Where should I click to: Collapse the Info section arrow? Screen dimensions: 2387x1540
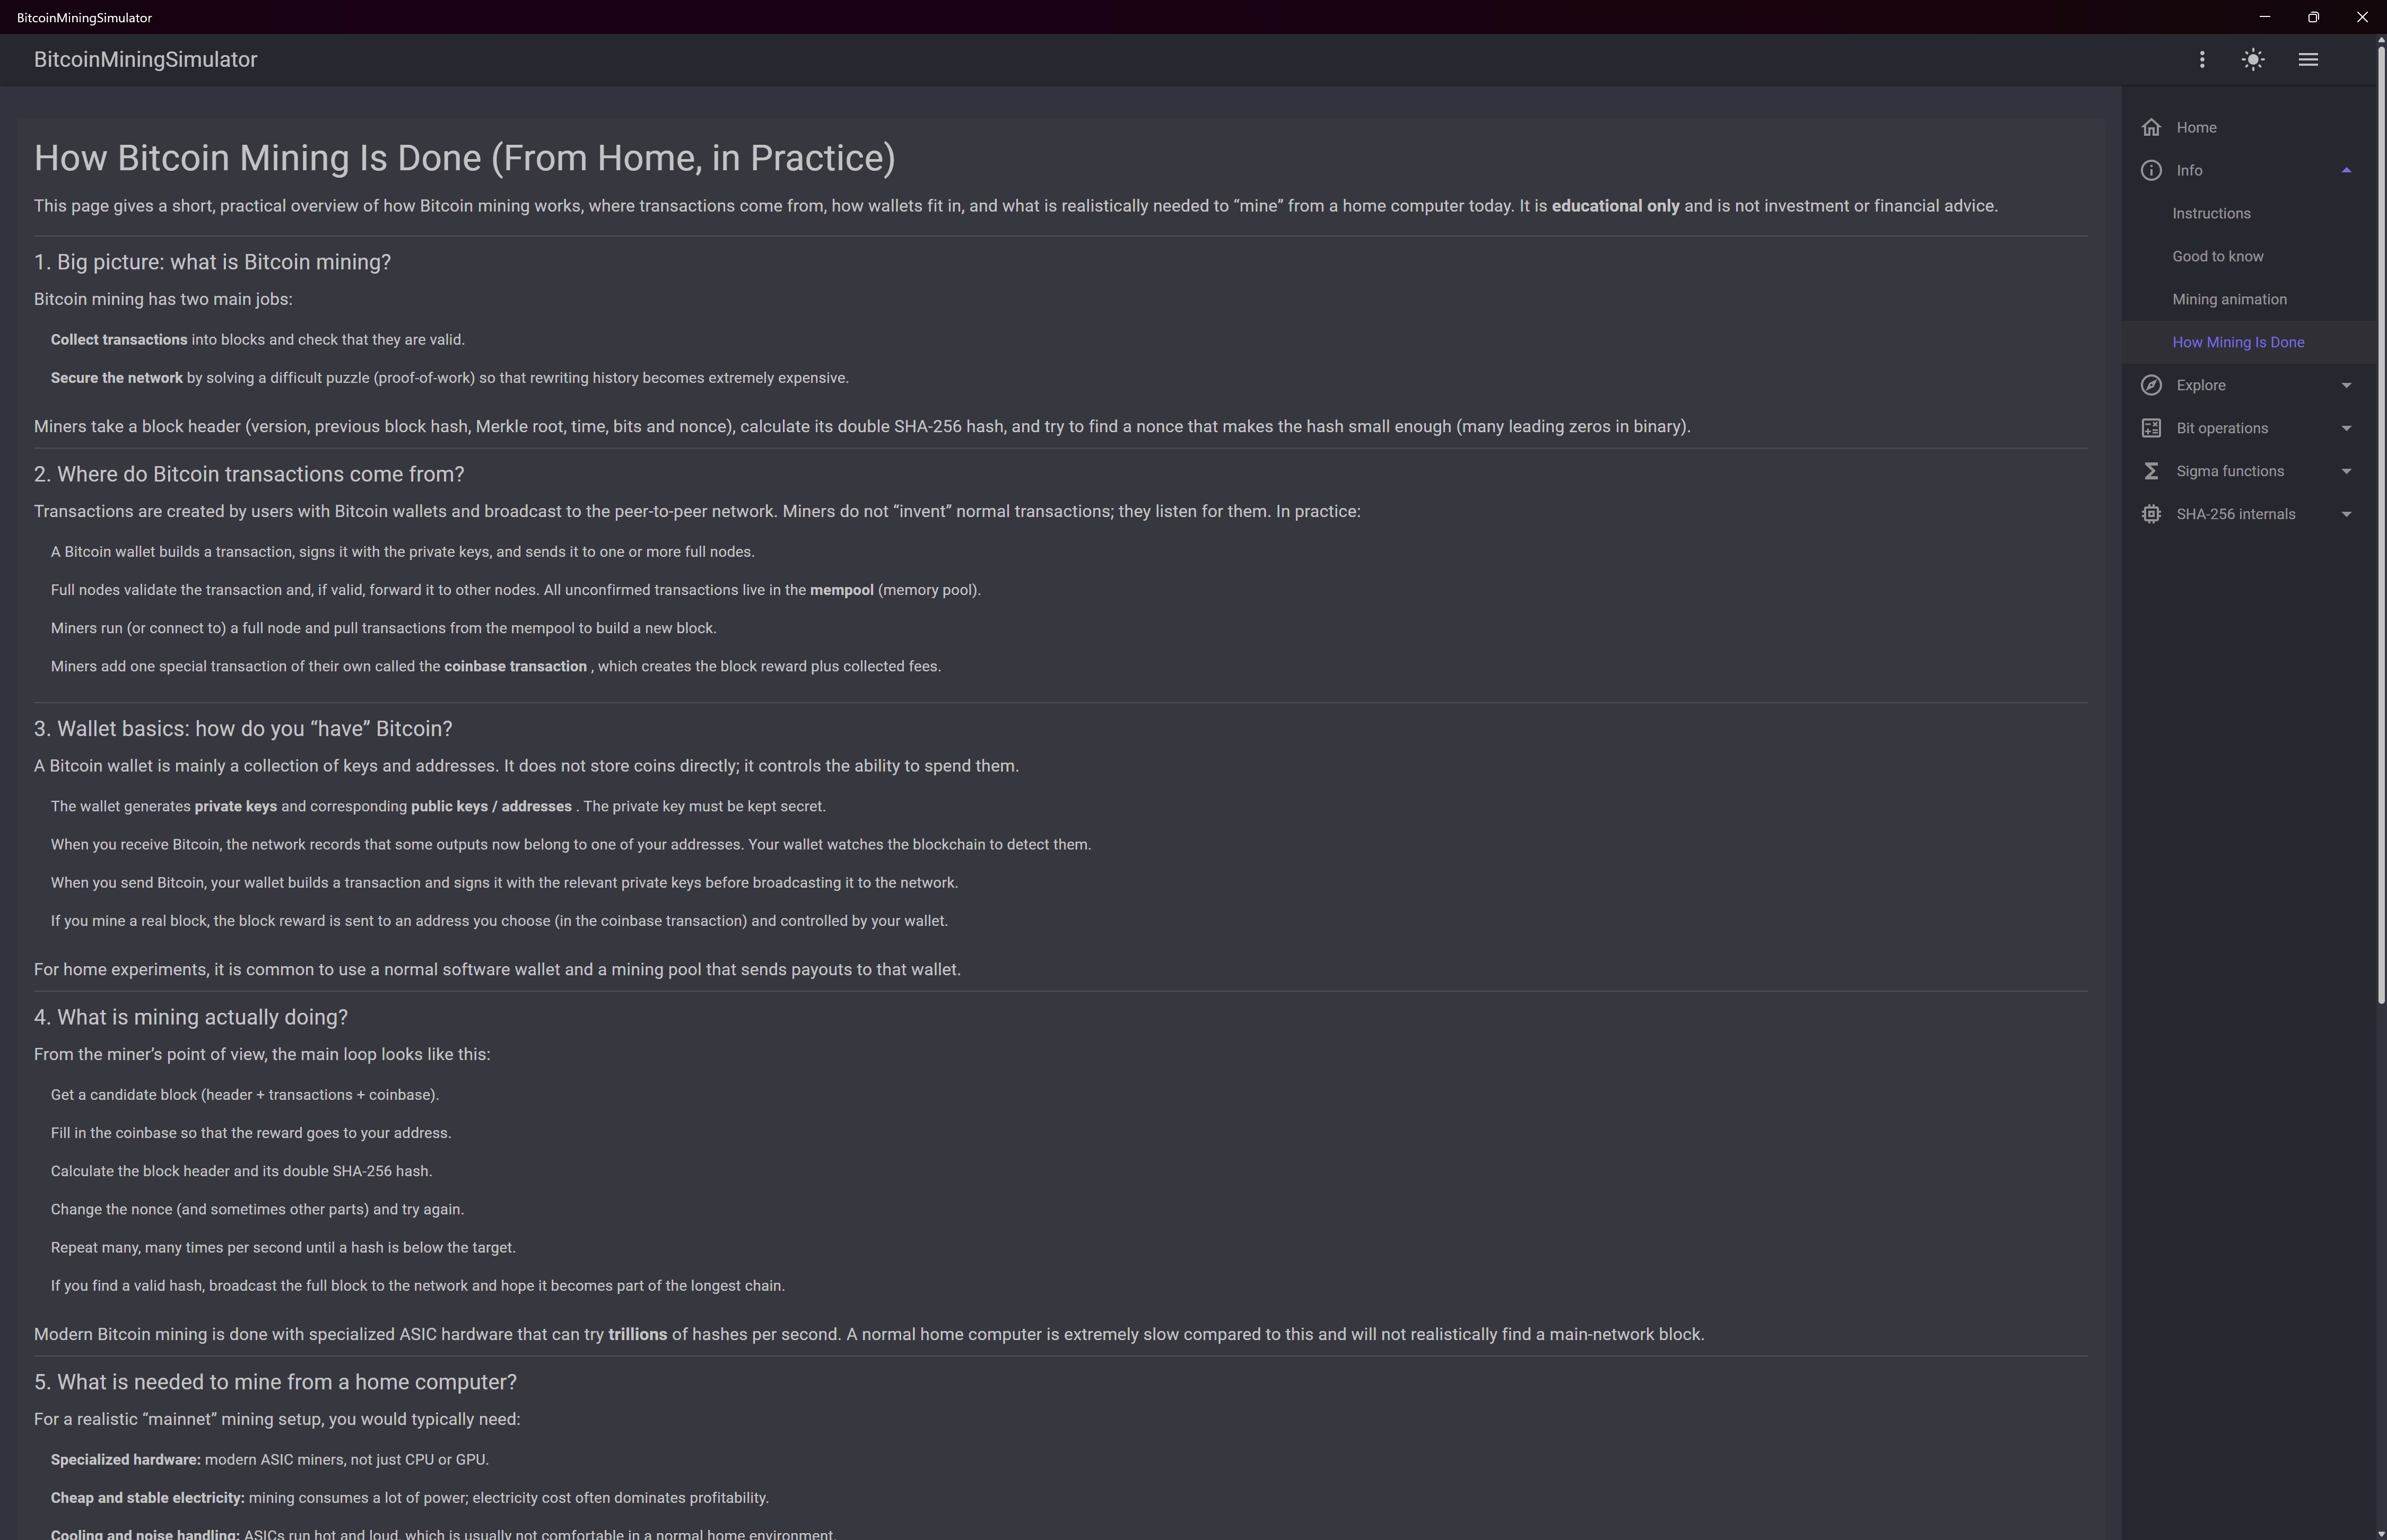(2346, 170)
